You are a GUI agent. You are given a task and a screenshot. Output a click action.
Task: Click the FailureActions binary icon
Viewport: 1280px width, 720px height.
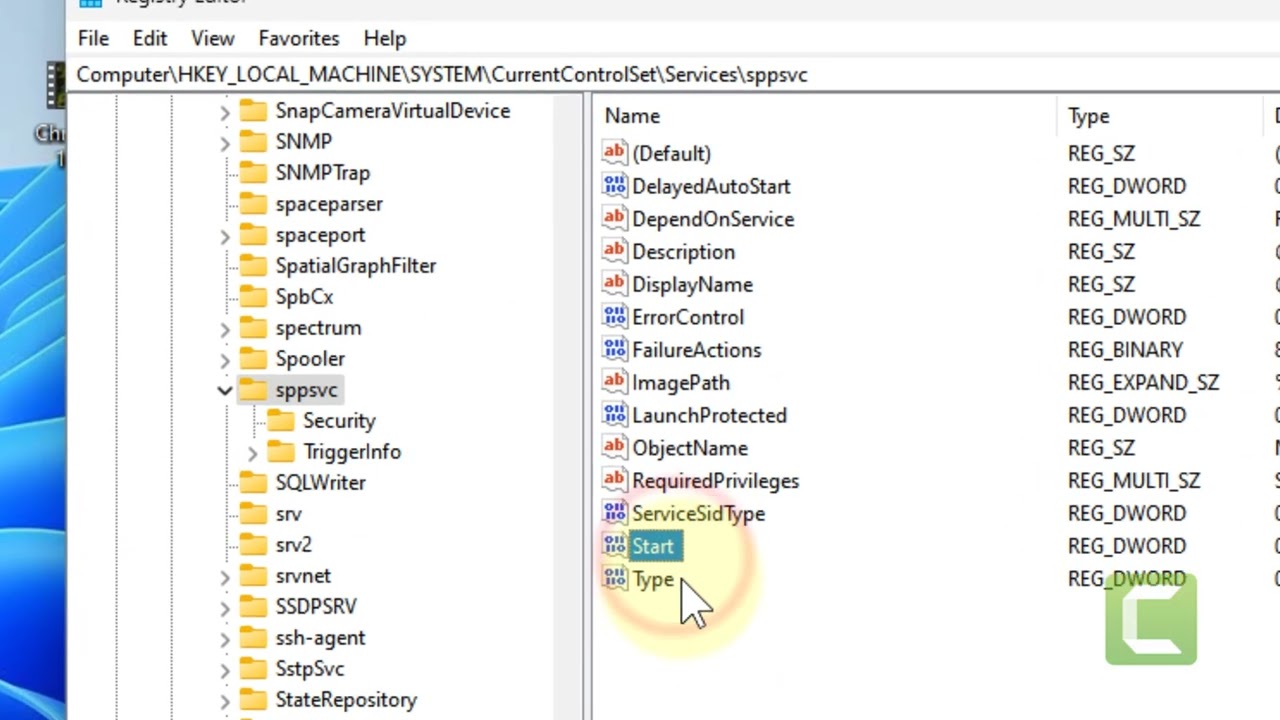pyautogui.click(x=615, y=350)
